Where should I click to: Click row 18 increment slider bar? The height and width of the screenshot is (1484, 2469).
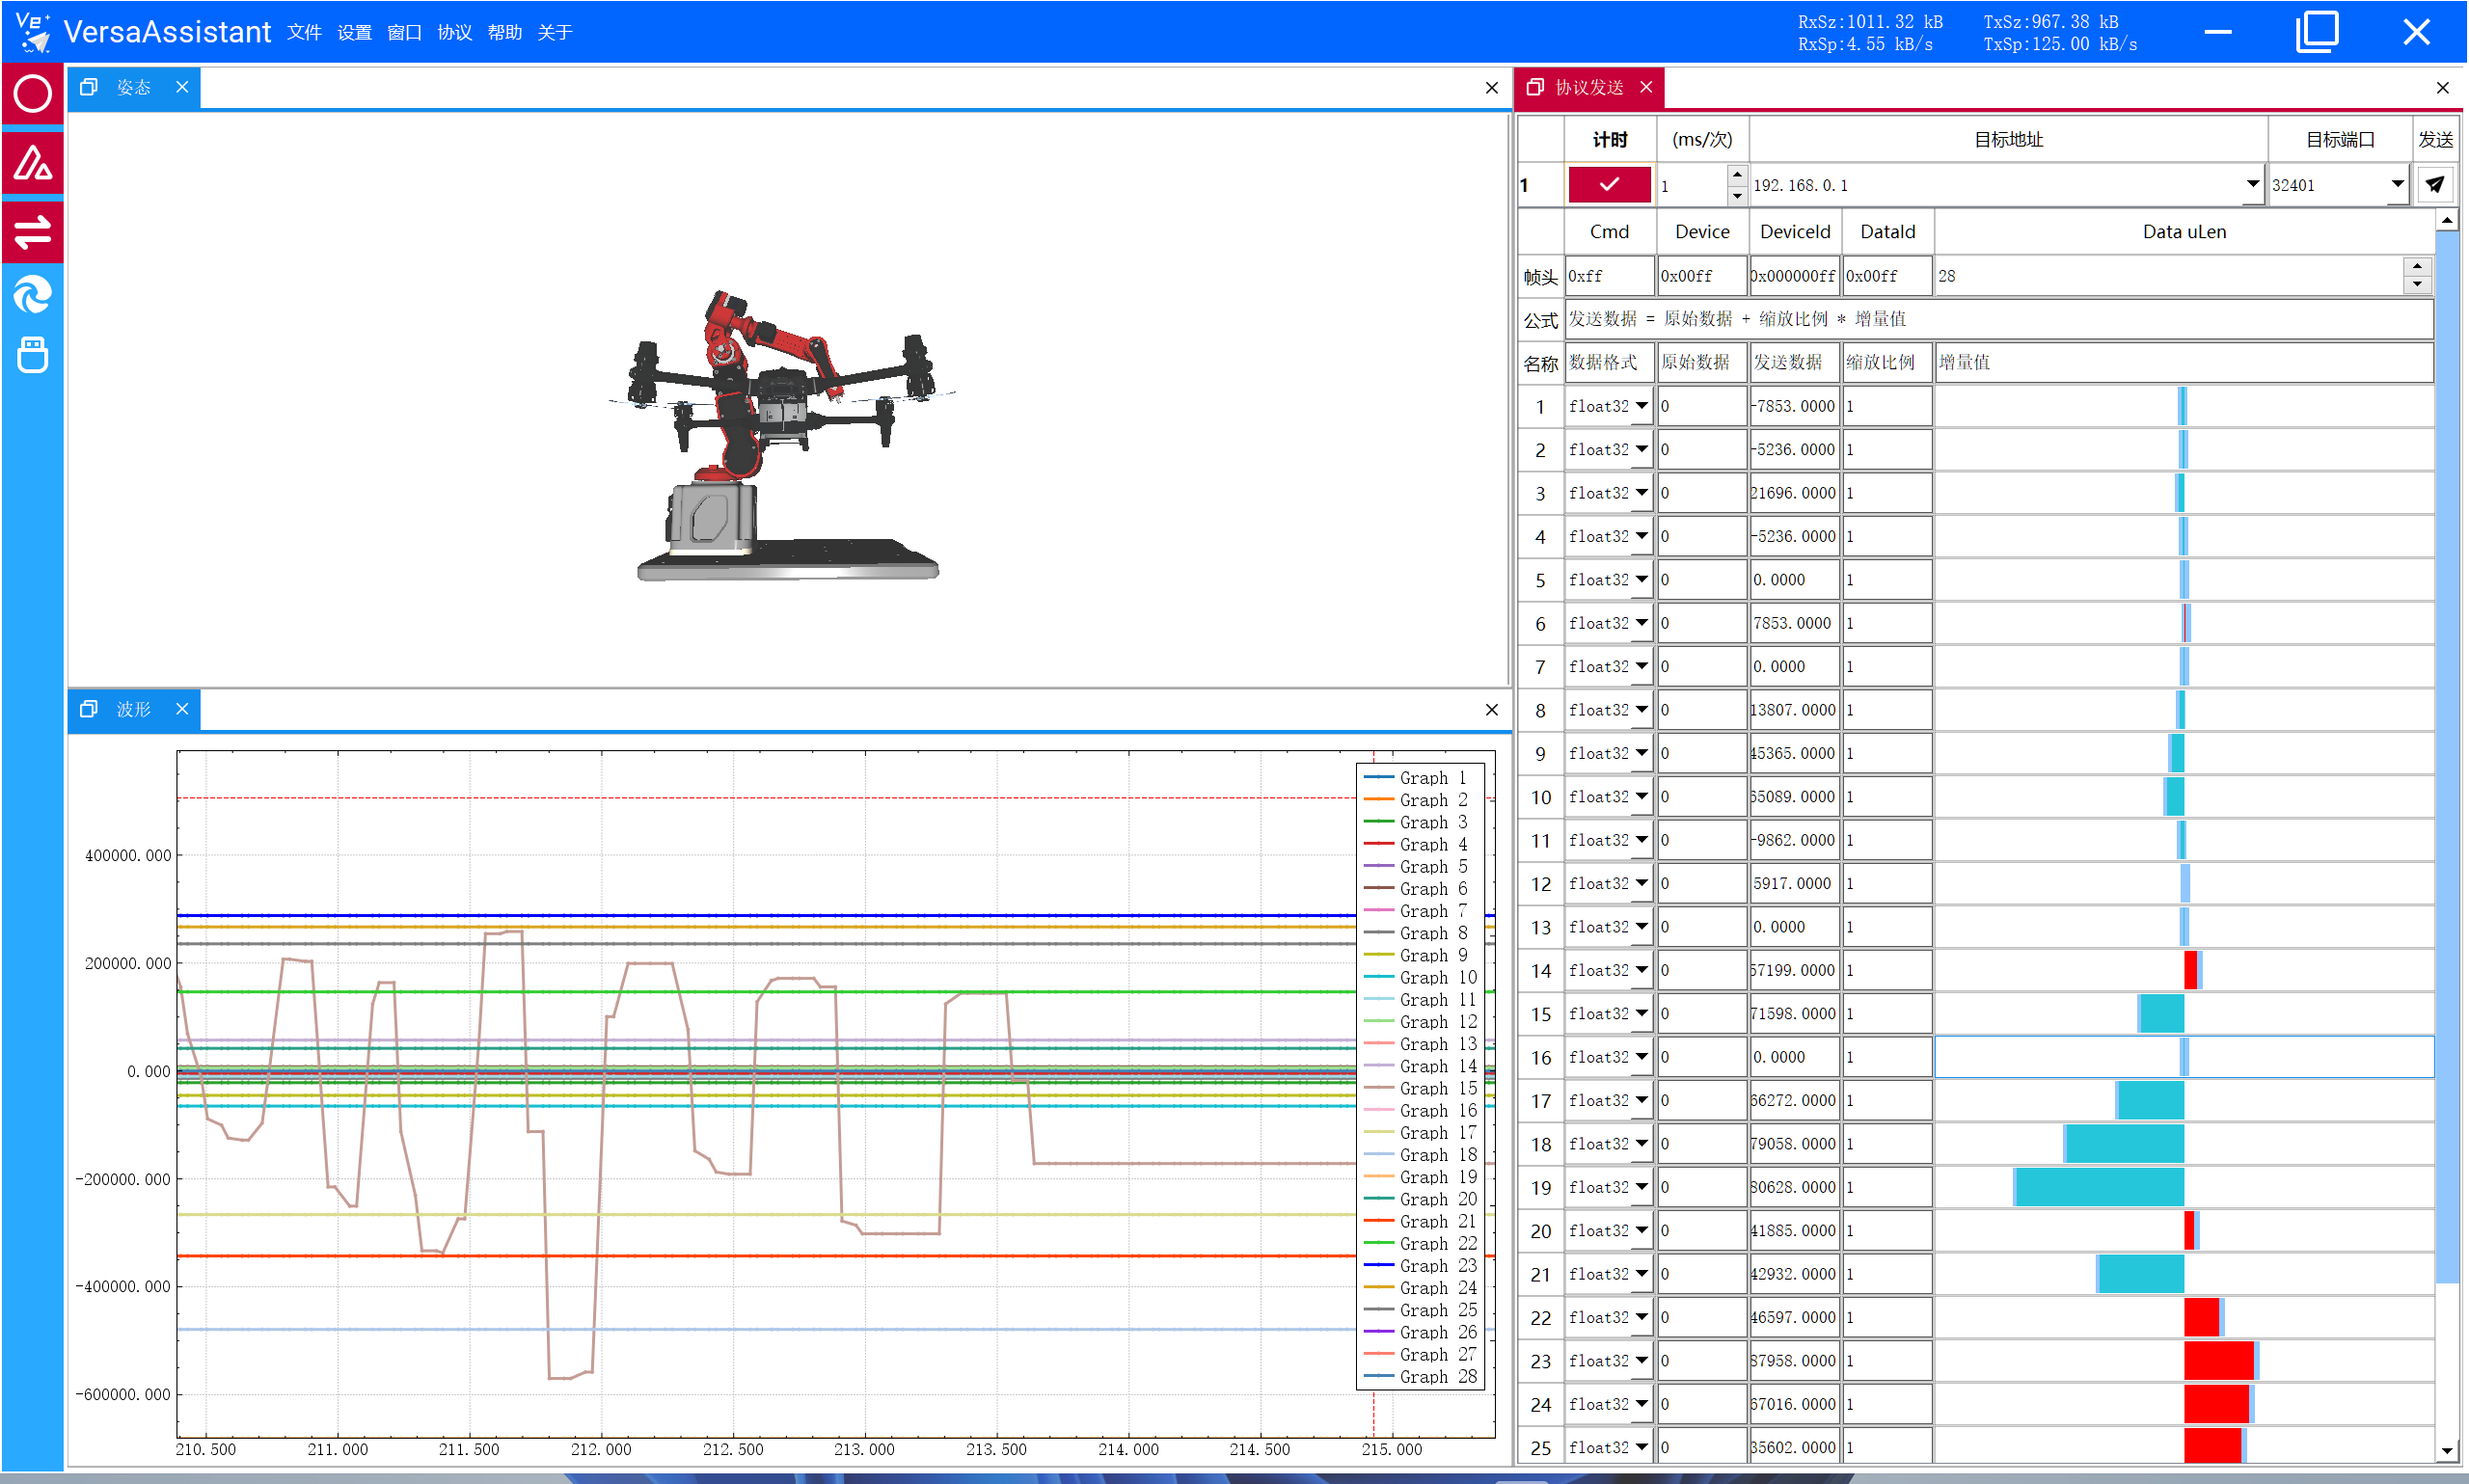2183,1144
